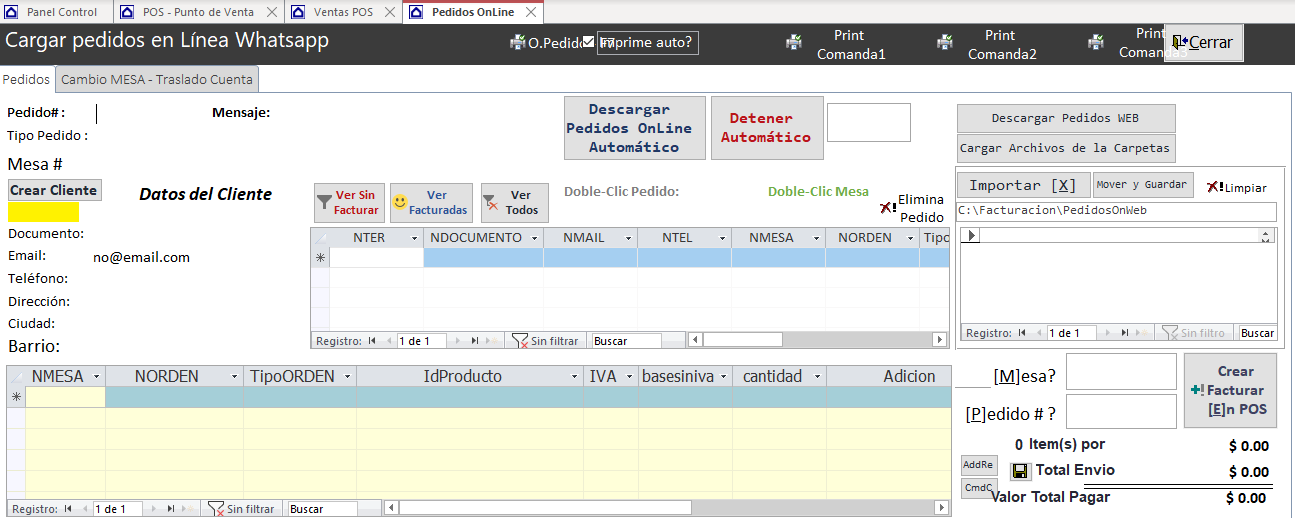Open the IdProducto column dropdown arrow
1295x518 pixels.
[x=574, y=377]
